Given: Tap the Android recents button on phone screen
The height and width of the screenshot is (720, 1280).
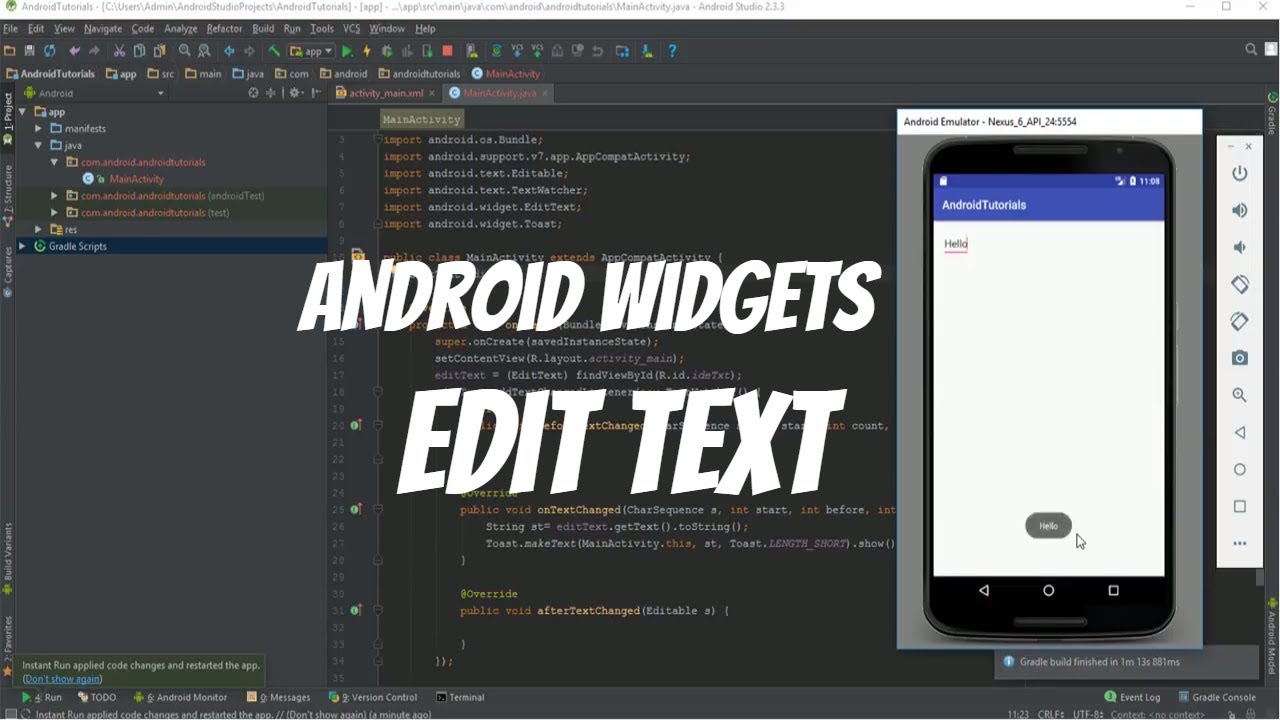Looking at the screenshot, I should (x=1113, y=591).
